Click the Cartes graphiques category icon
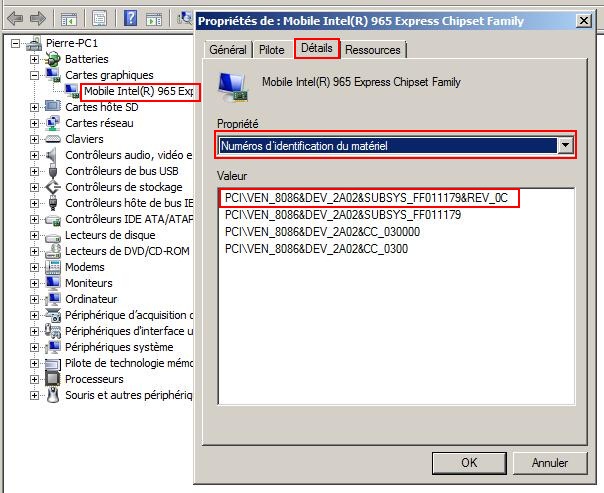The width and height of the screenshot is (604, 493). pyautogui.click(x=53, y=75)
